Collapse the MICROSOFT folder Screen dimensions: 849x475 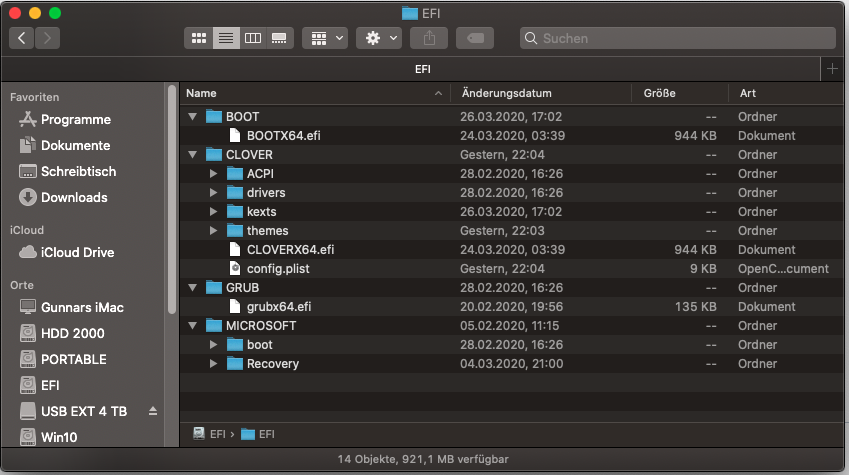[x=192, y=326]
